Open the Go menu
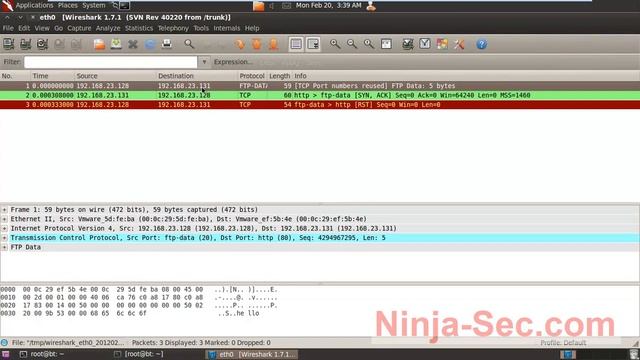640x360 pixels. tap(58, 28)
